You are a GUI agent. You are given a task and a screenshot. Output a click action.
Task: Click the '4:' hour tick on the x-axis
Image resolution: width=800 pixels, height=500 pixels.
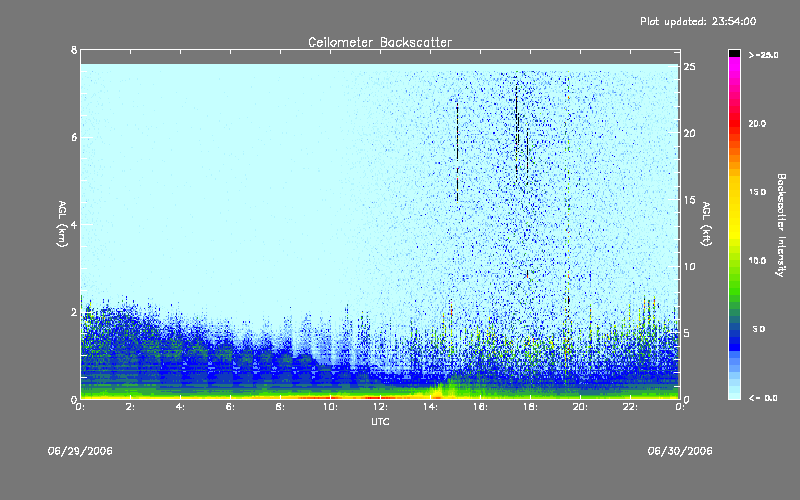[x=181, y=407]
